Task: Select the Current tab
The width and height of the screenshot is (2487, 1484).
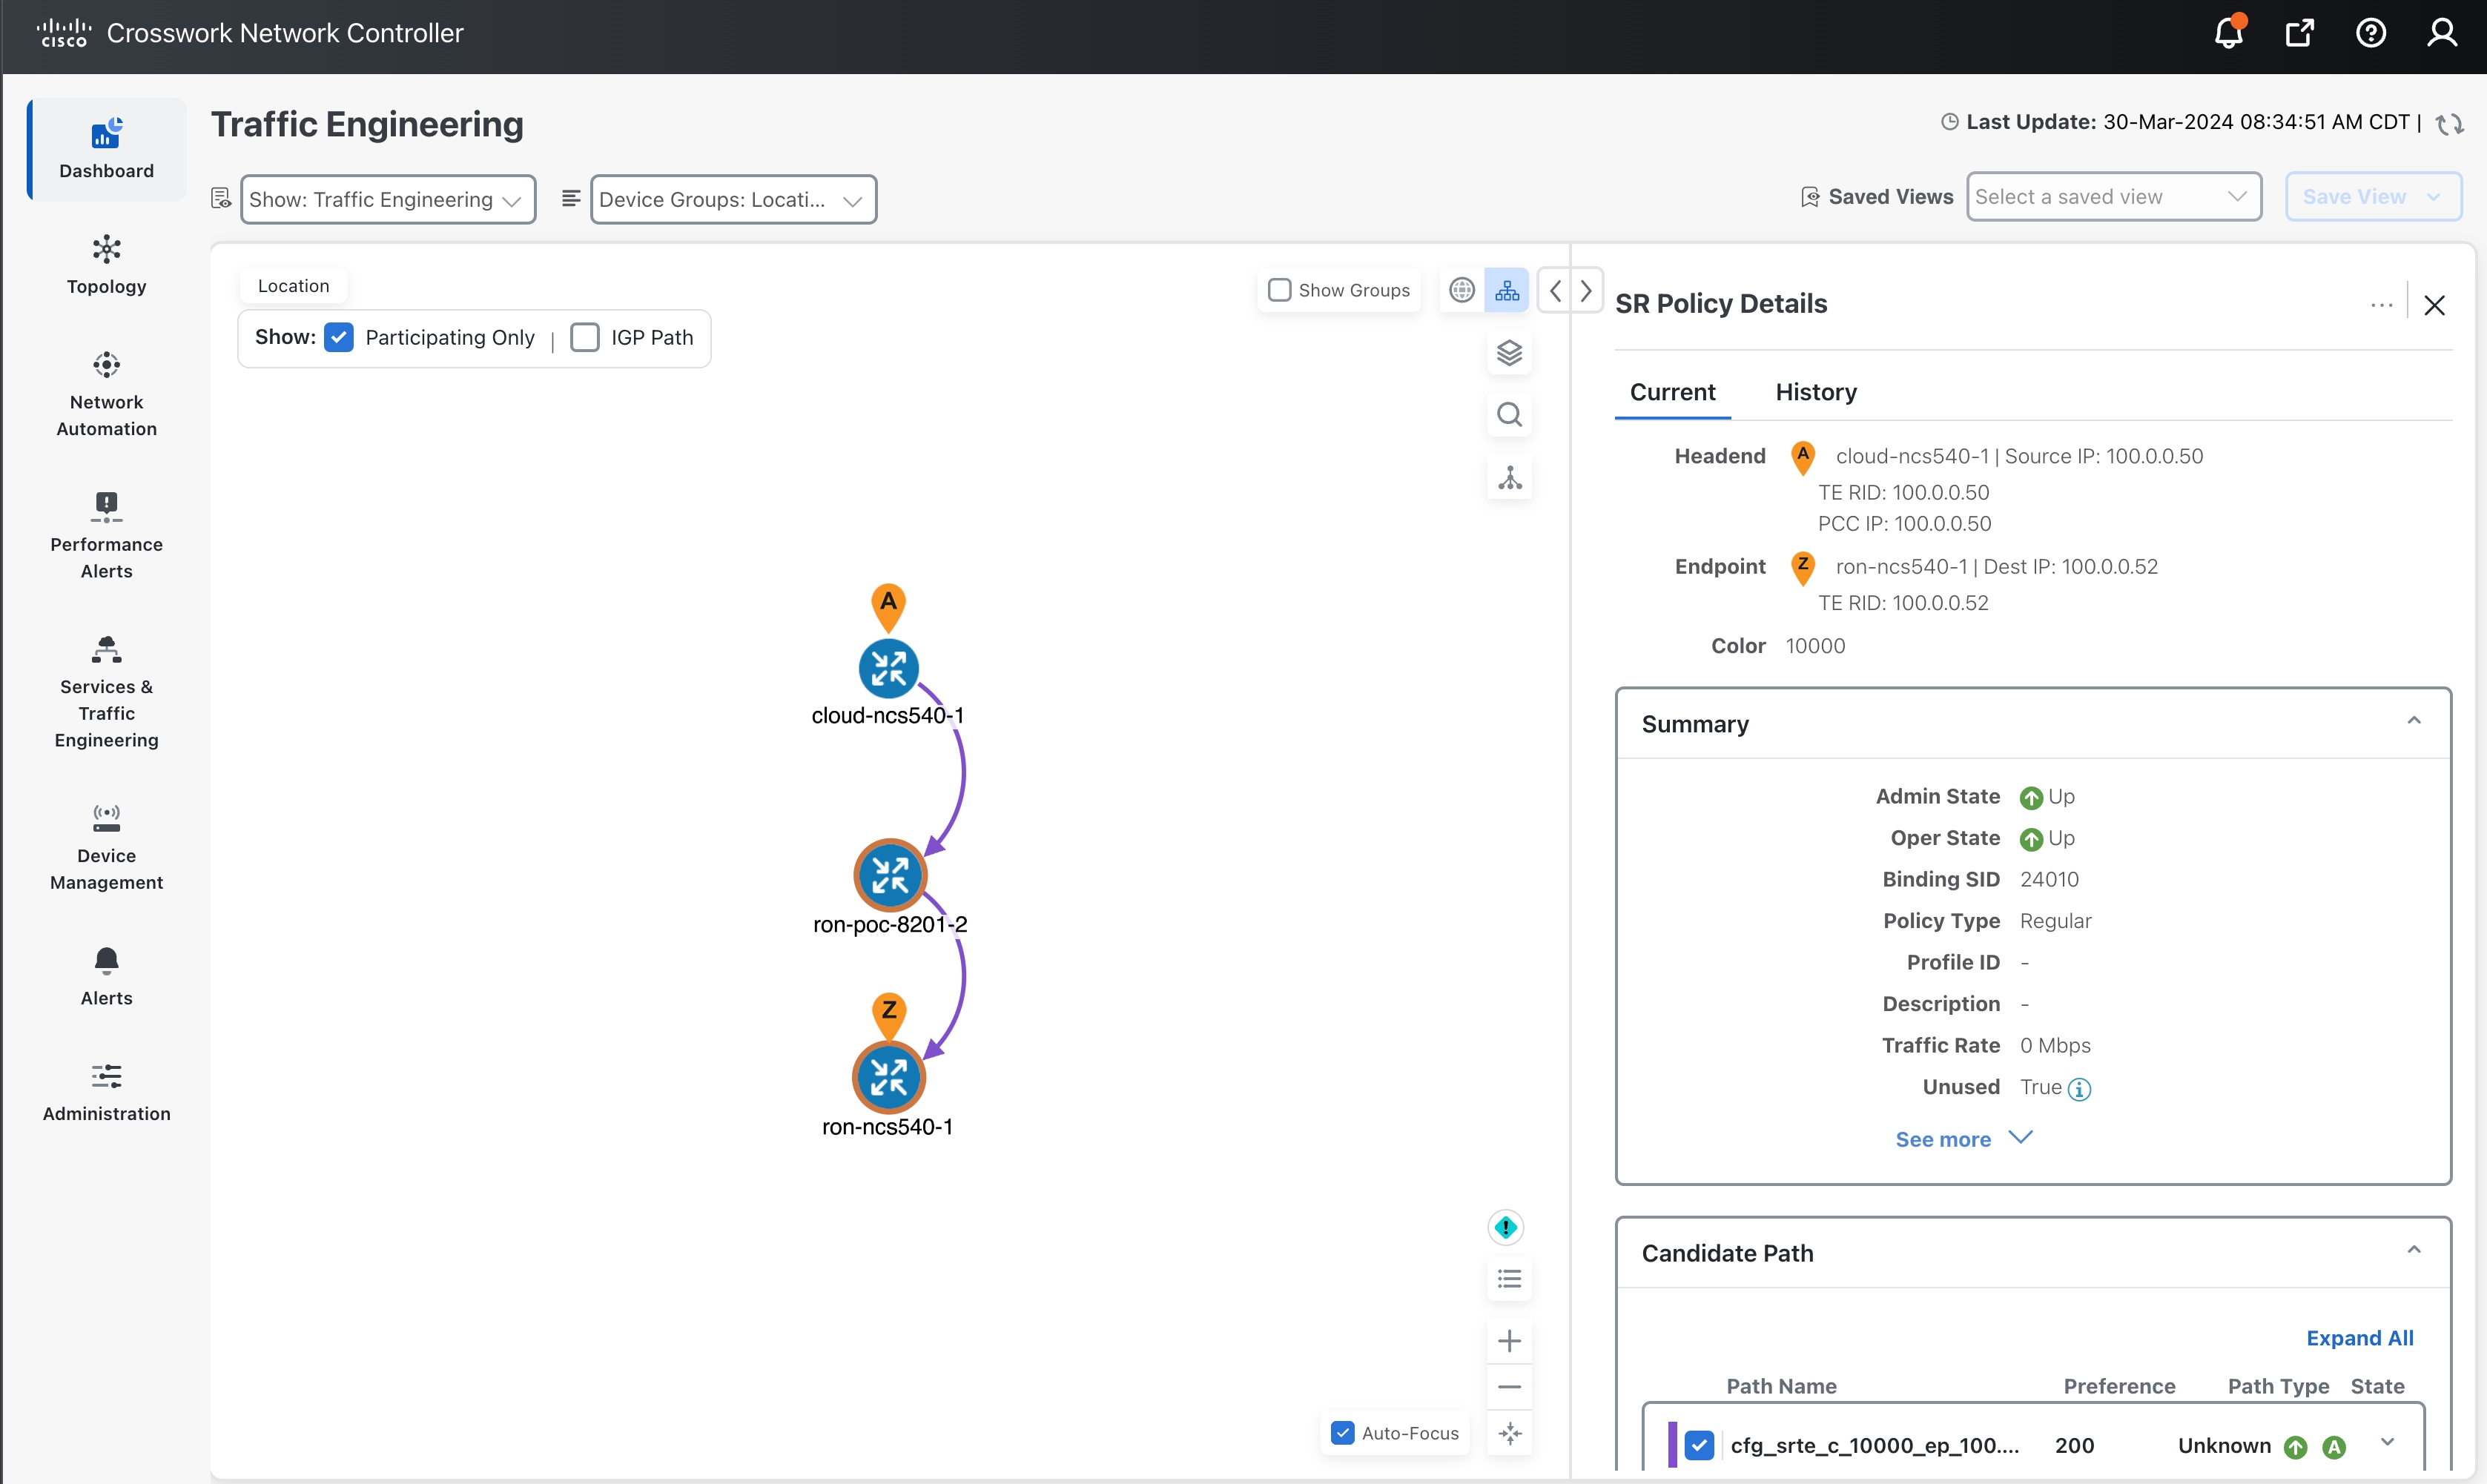Action: click(x=1672, y=392)
